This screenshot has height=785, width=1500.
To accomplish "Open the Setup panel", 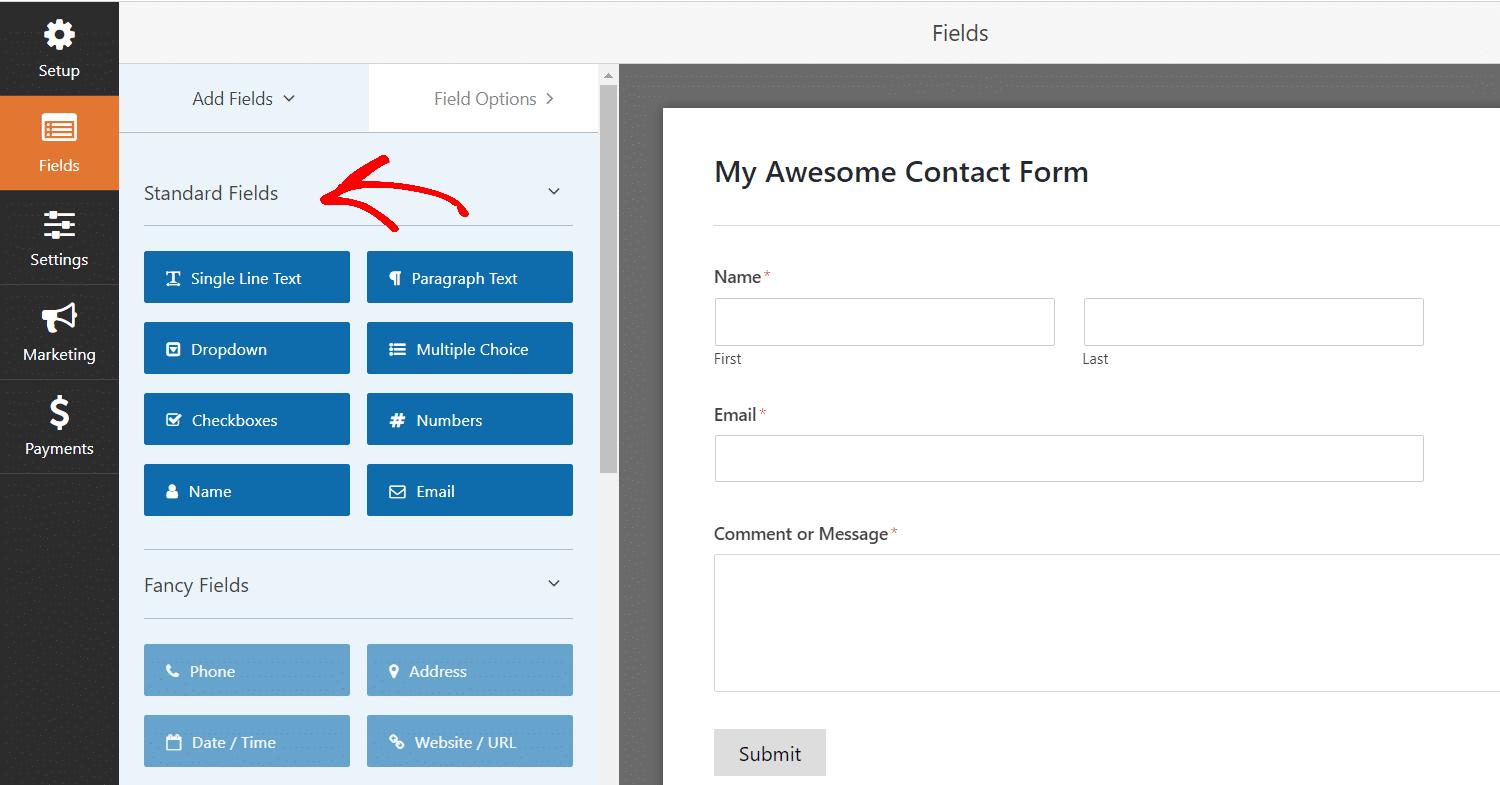I will tap(59, 47).
